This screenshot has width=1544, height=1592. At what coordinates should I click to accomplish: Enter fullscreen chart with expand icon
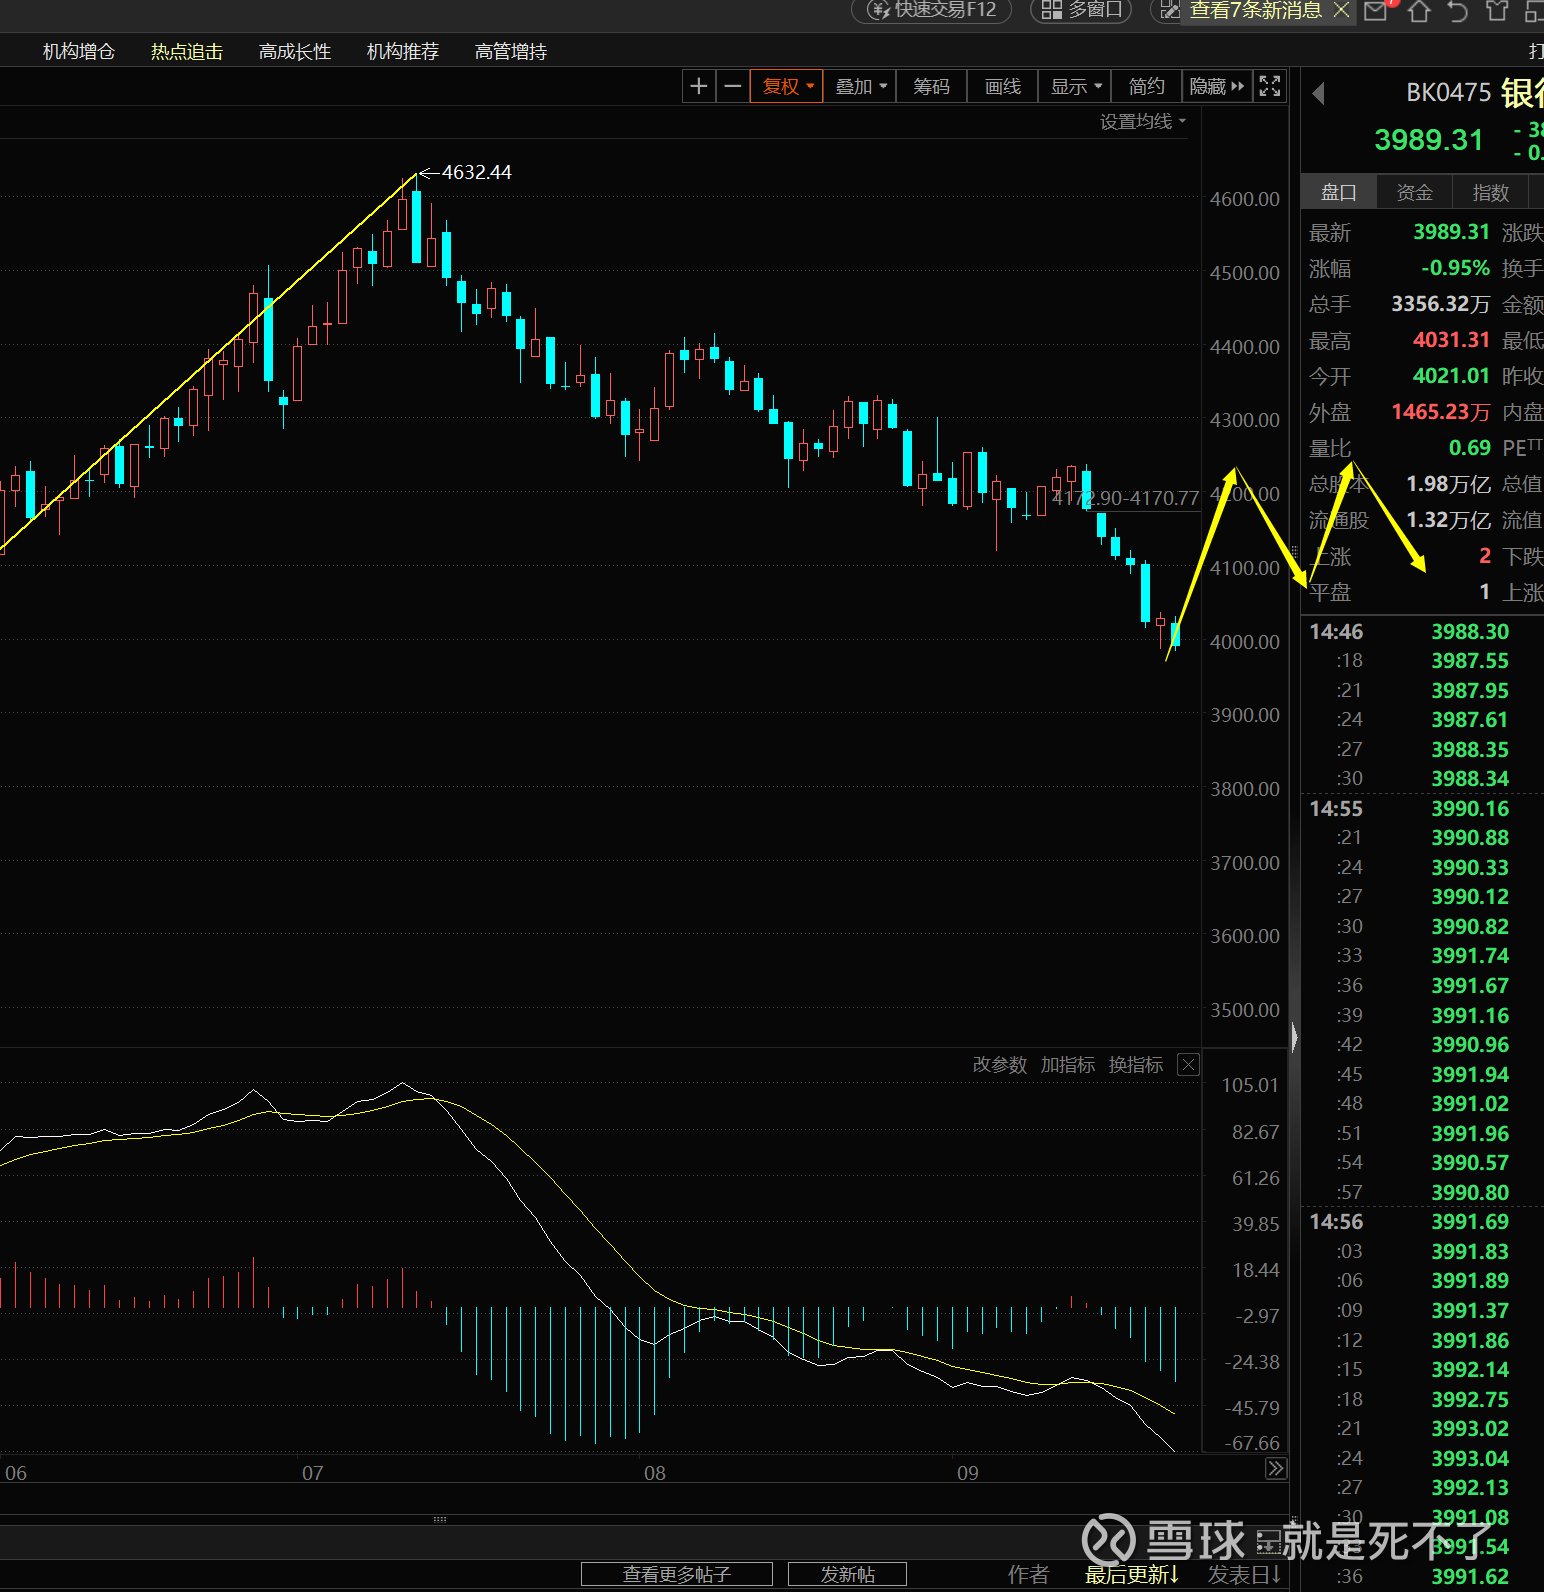click(x=1270, y=87)
